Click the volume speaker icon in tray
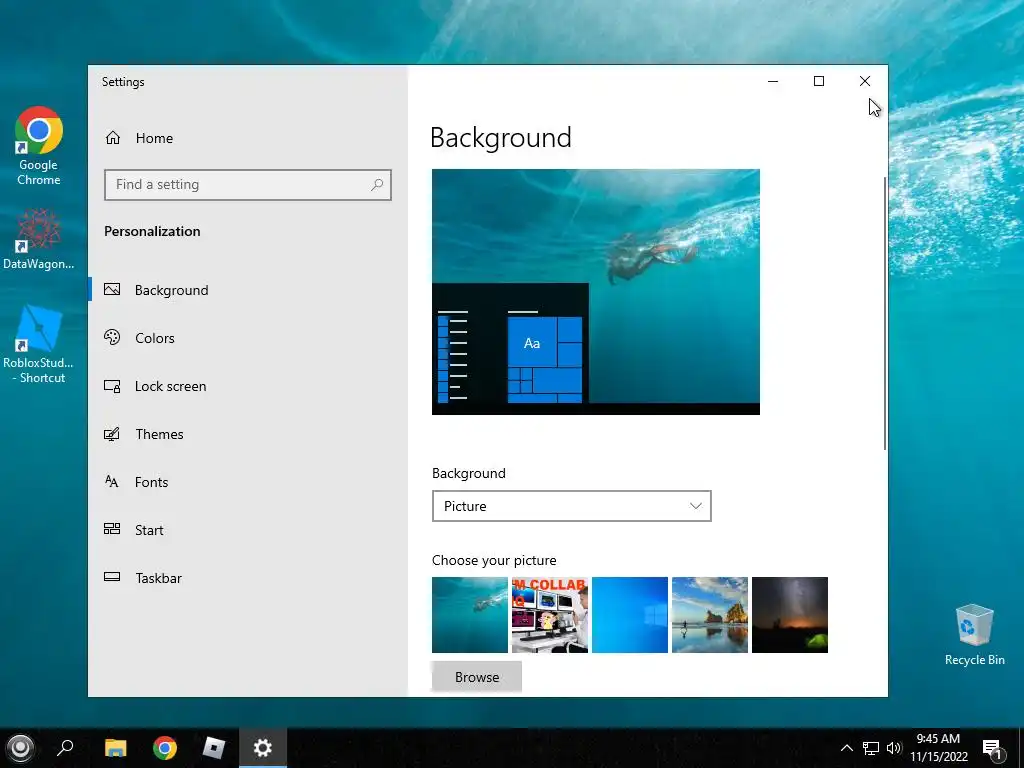The height and width of the screenshot is (768, 1024). 894,748
